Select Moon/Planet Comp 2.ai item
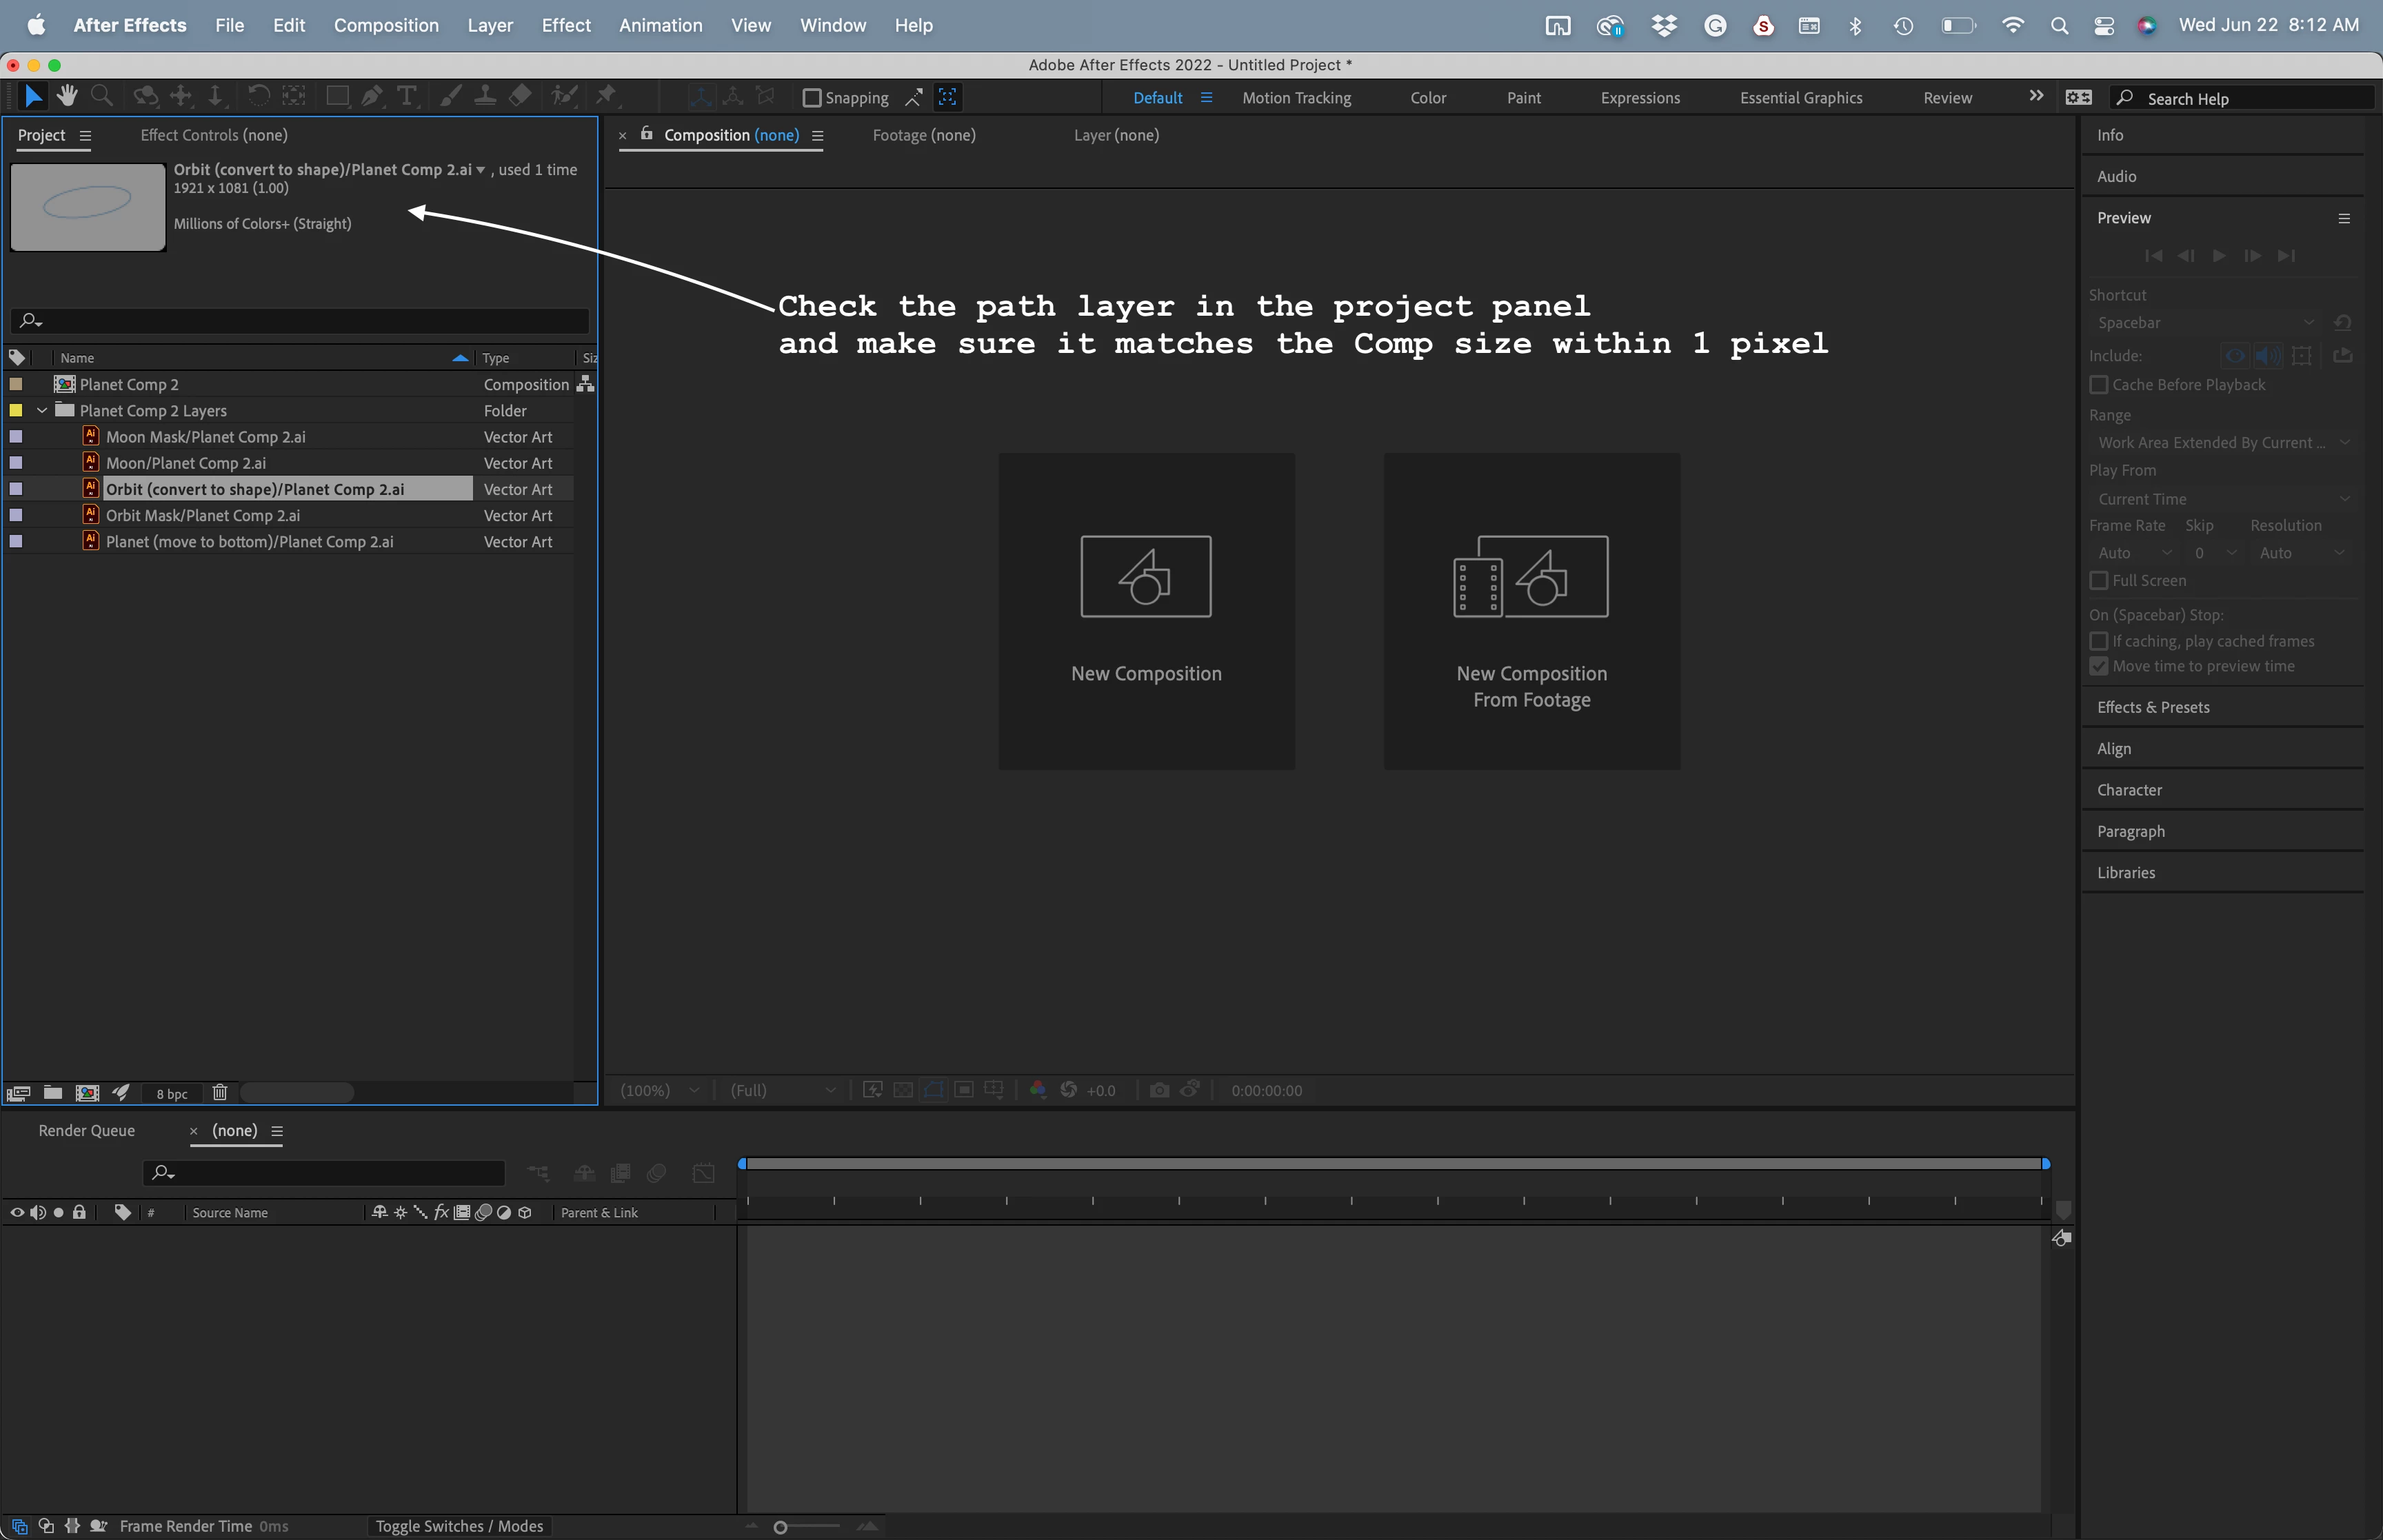 click(x=186, y=463)
